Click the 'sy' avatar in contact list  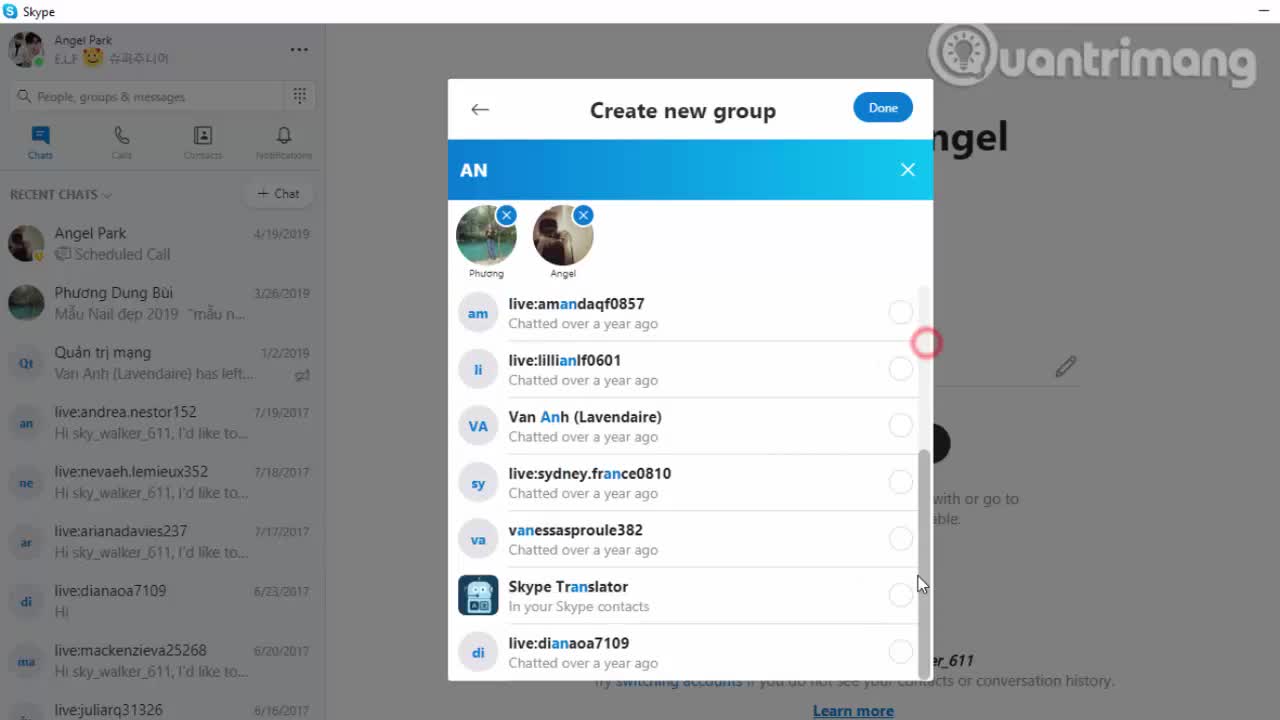(478, 483)
